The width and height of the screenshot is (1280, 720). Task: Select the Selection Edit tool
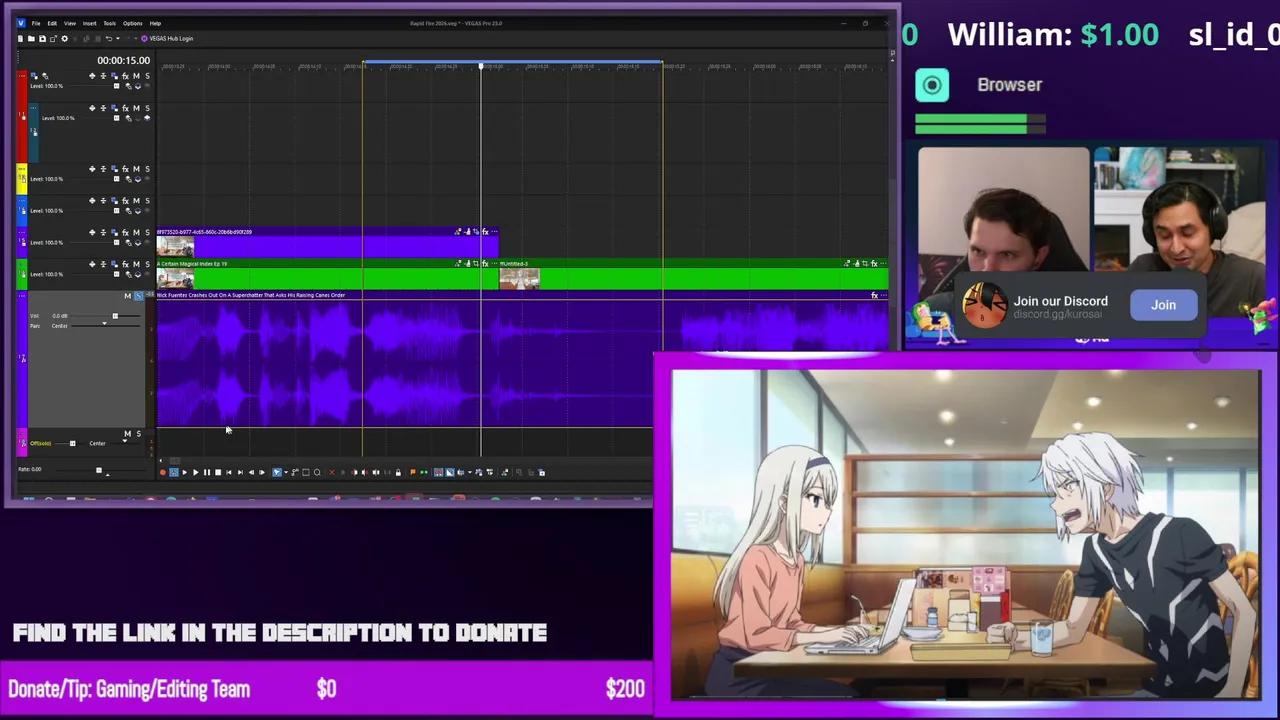pyautogui.click(x=306, y=472)
